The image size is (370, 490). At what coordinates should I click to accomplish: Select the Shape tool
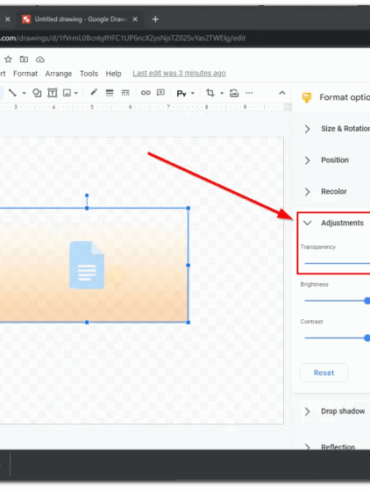click(37, 93)
